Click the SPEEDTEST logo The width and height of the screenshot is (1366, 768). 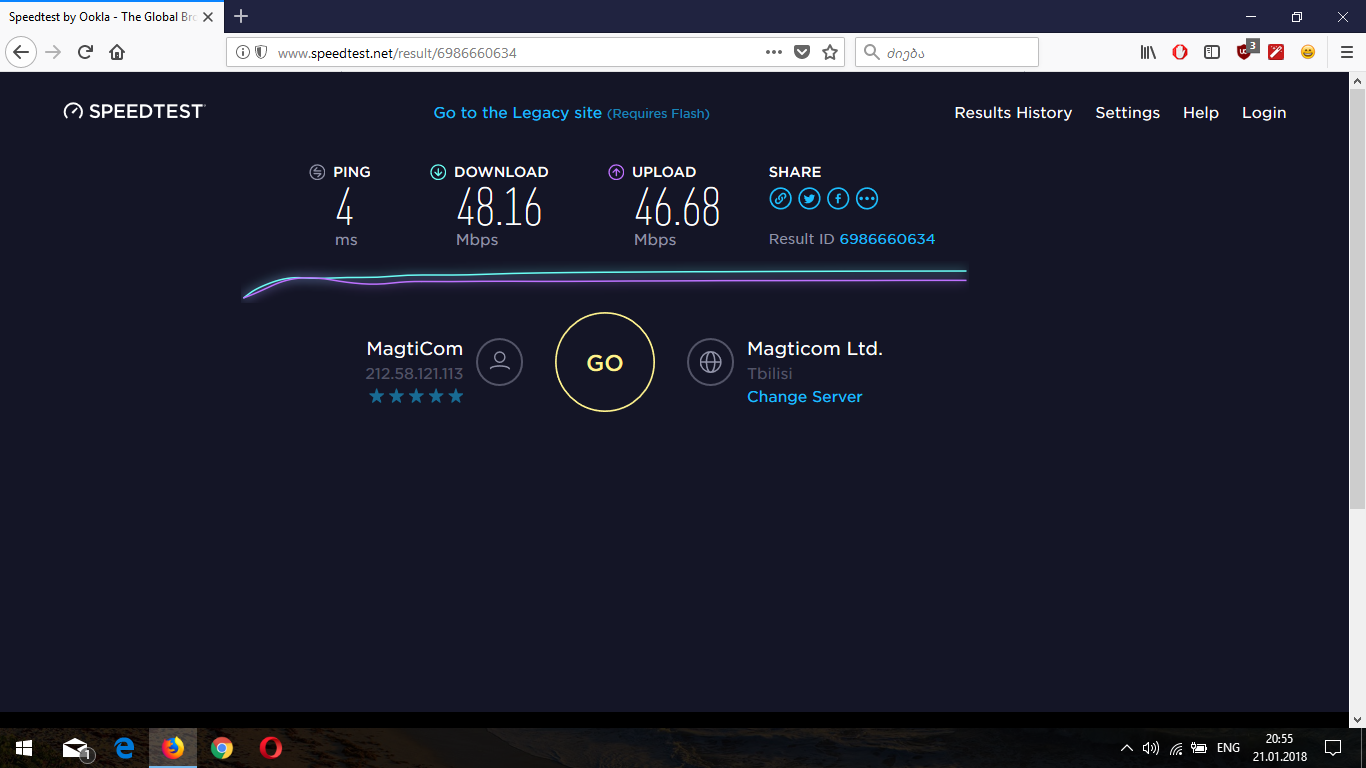tap(134, 111)
